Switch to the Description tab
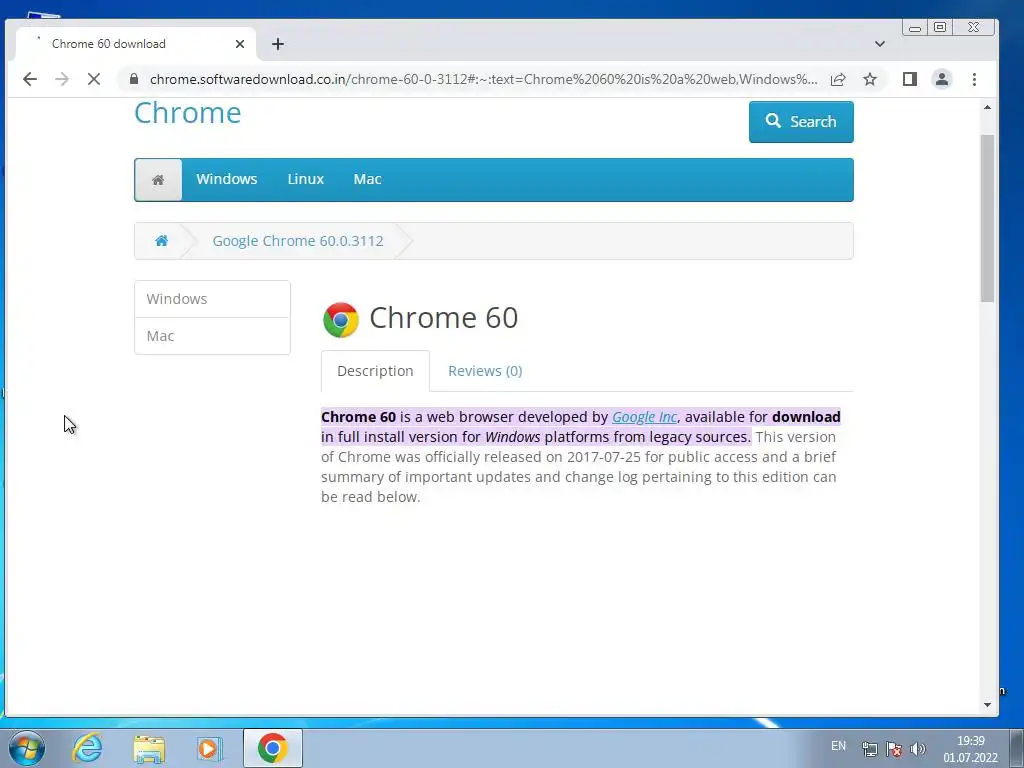Image resolution: width=1024 pixels, height=768 pixels. click(x=375, y=371)
